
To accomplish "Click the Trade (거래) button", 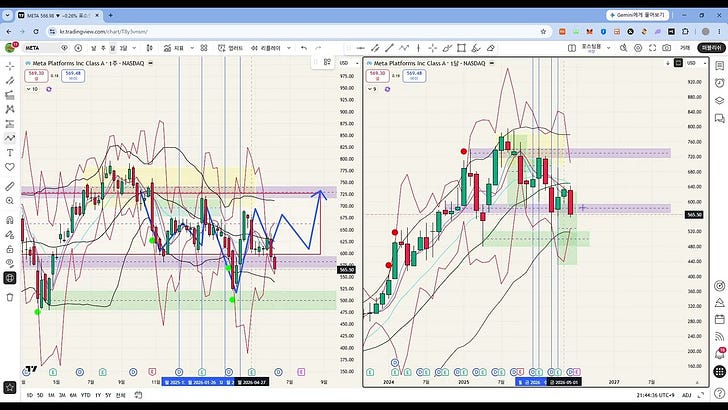I will [x=685, y=48].
